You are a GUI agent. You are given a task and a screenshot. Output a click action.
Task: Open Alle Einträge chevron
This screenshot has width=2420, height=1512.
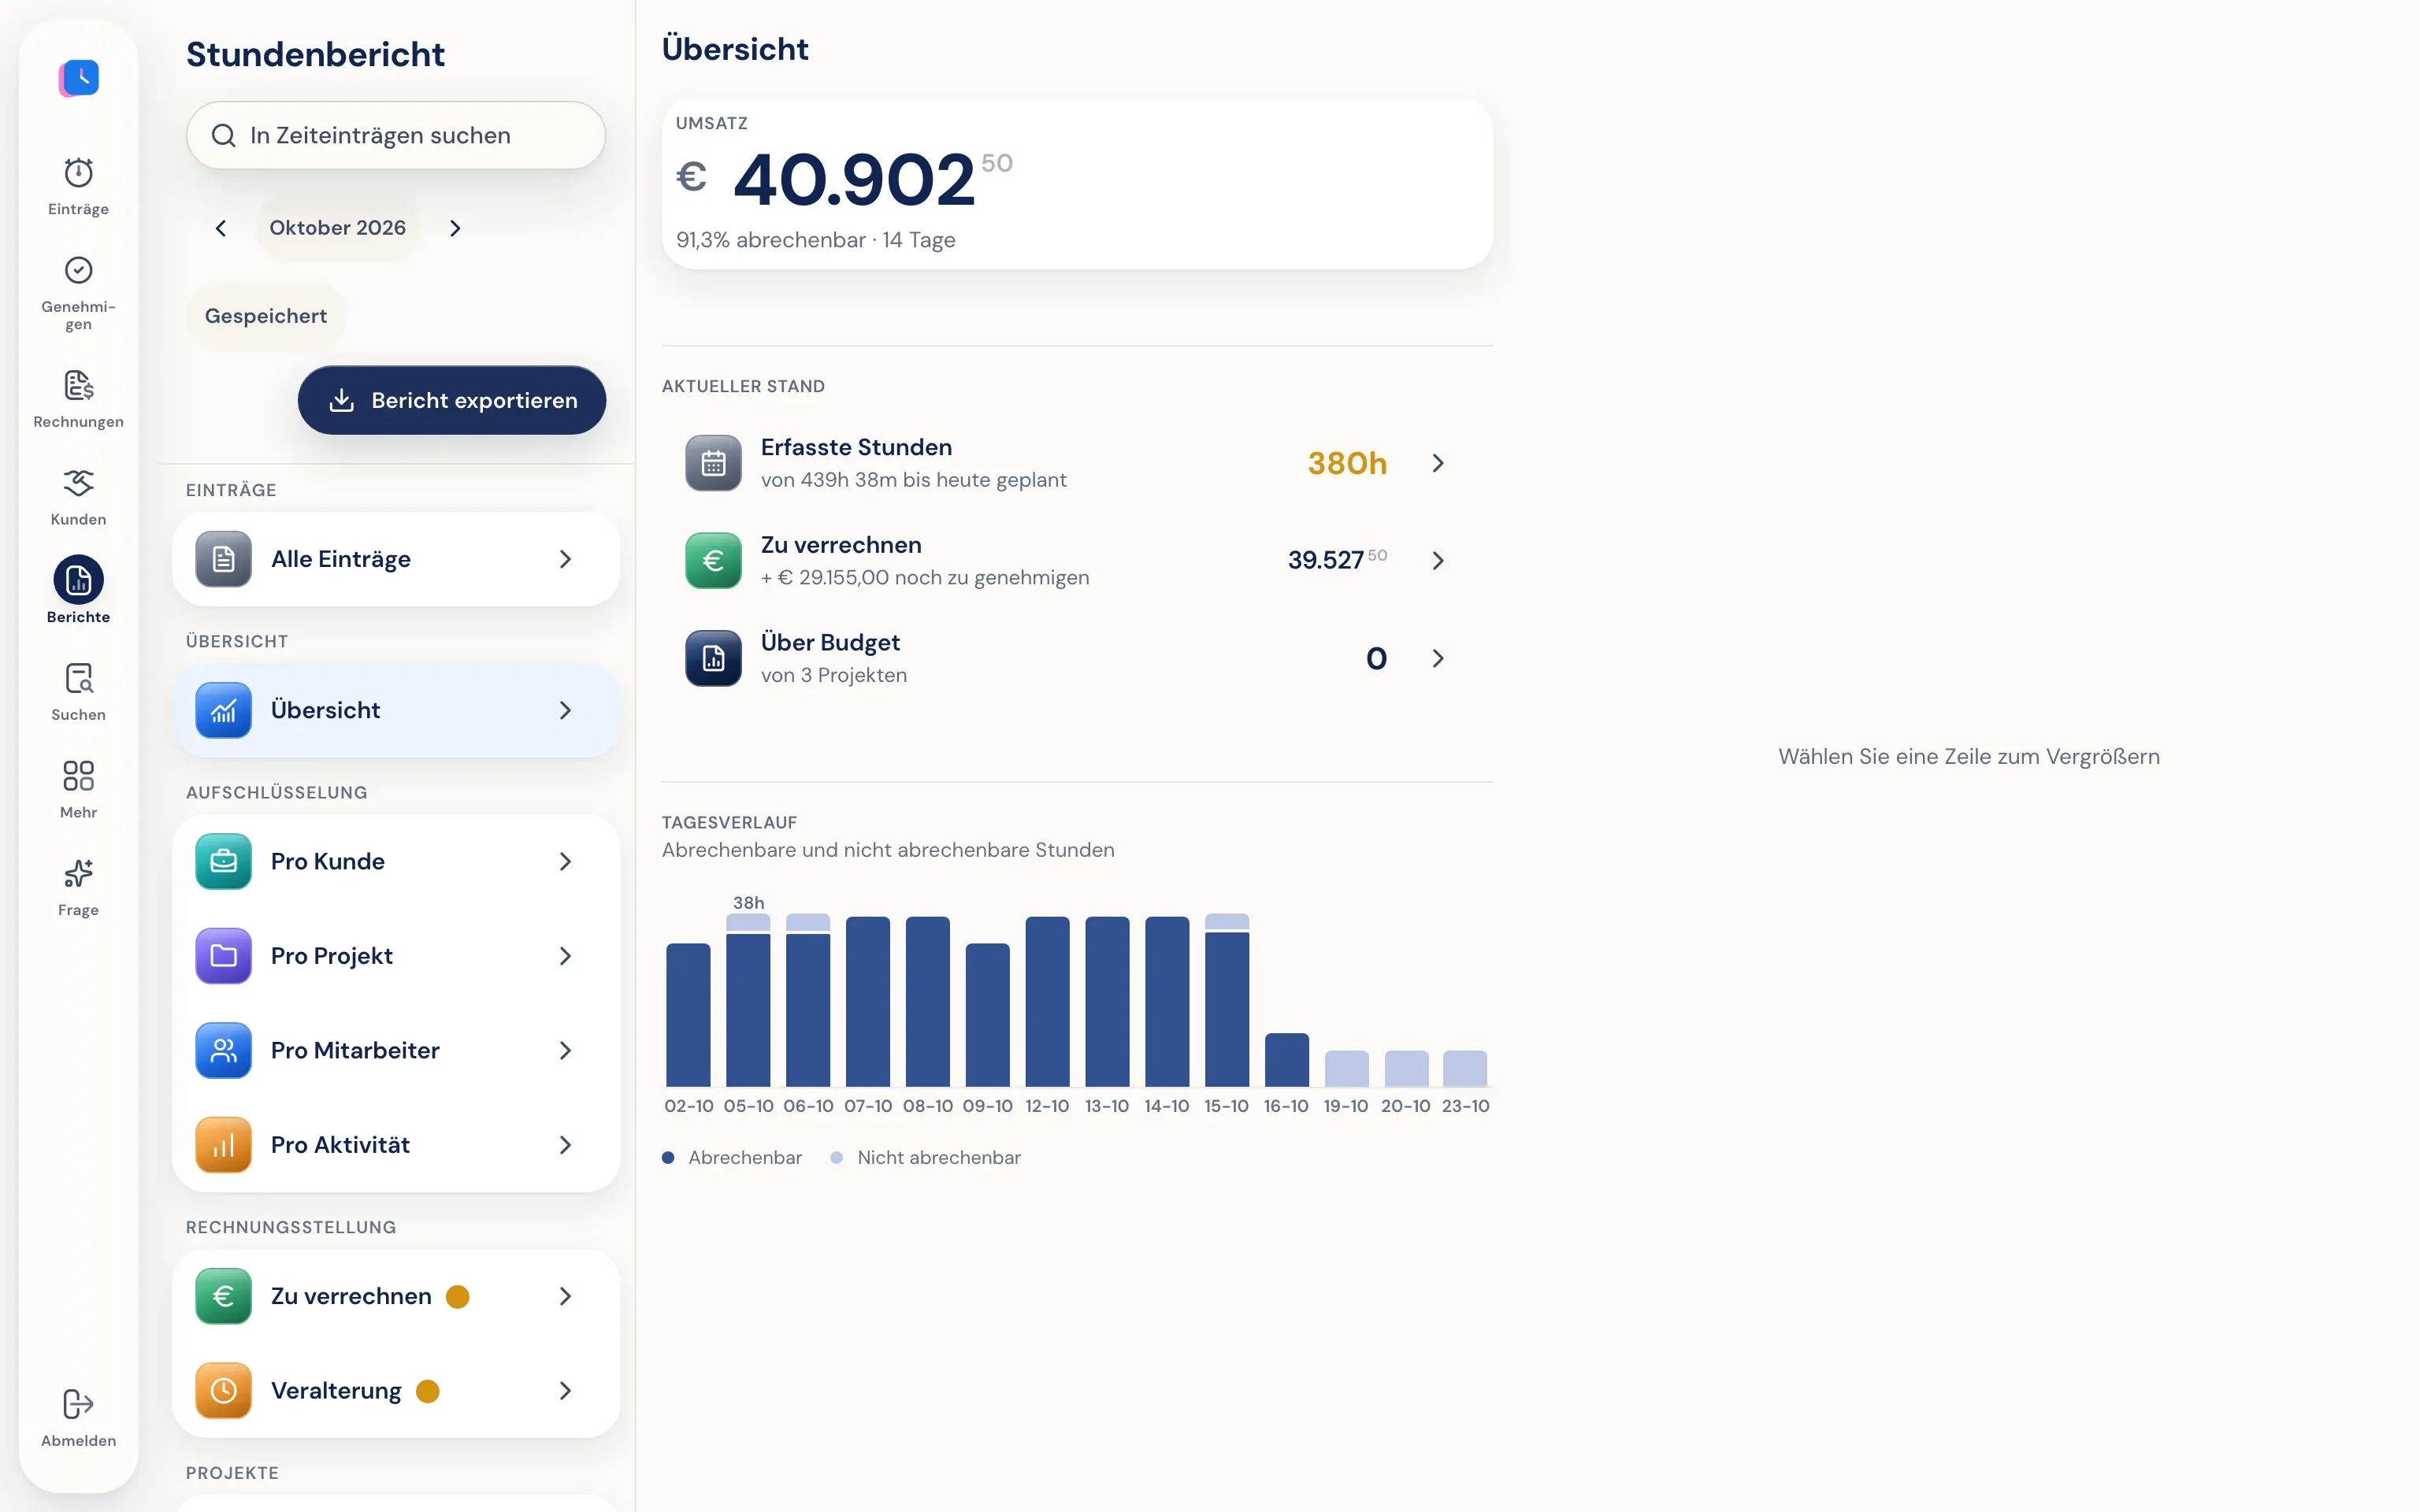[x=565, y=559]
